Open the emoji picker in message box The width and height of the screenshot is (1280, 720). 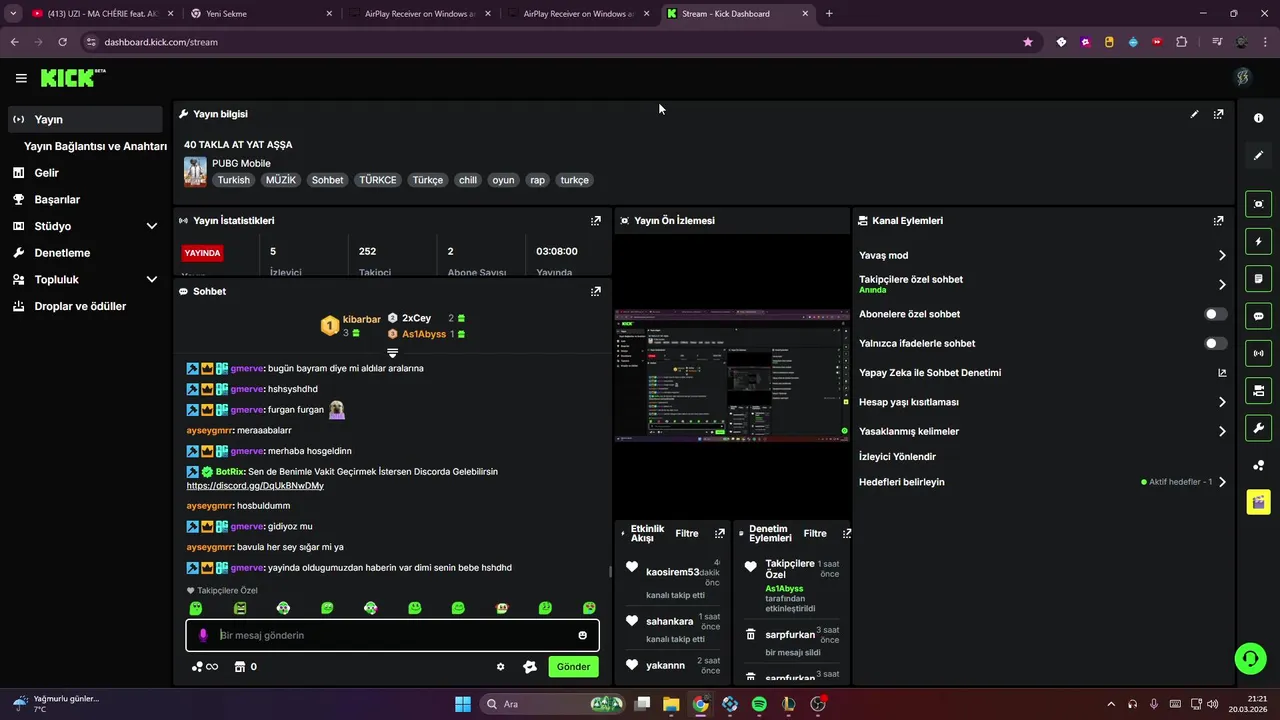582,635
